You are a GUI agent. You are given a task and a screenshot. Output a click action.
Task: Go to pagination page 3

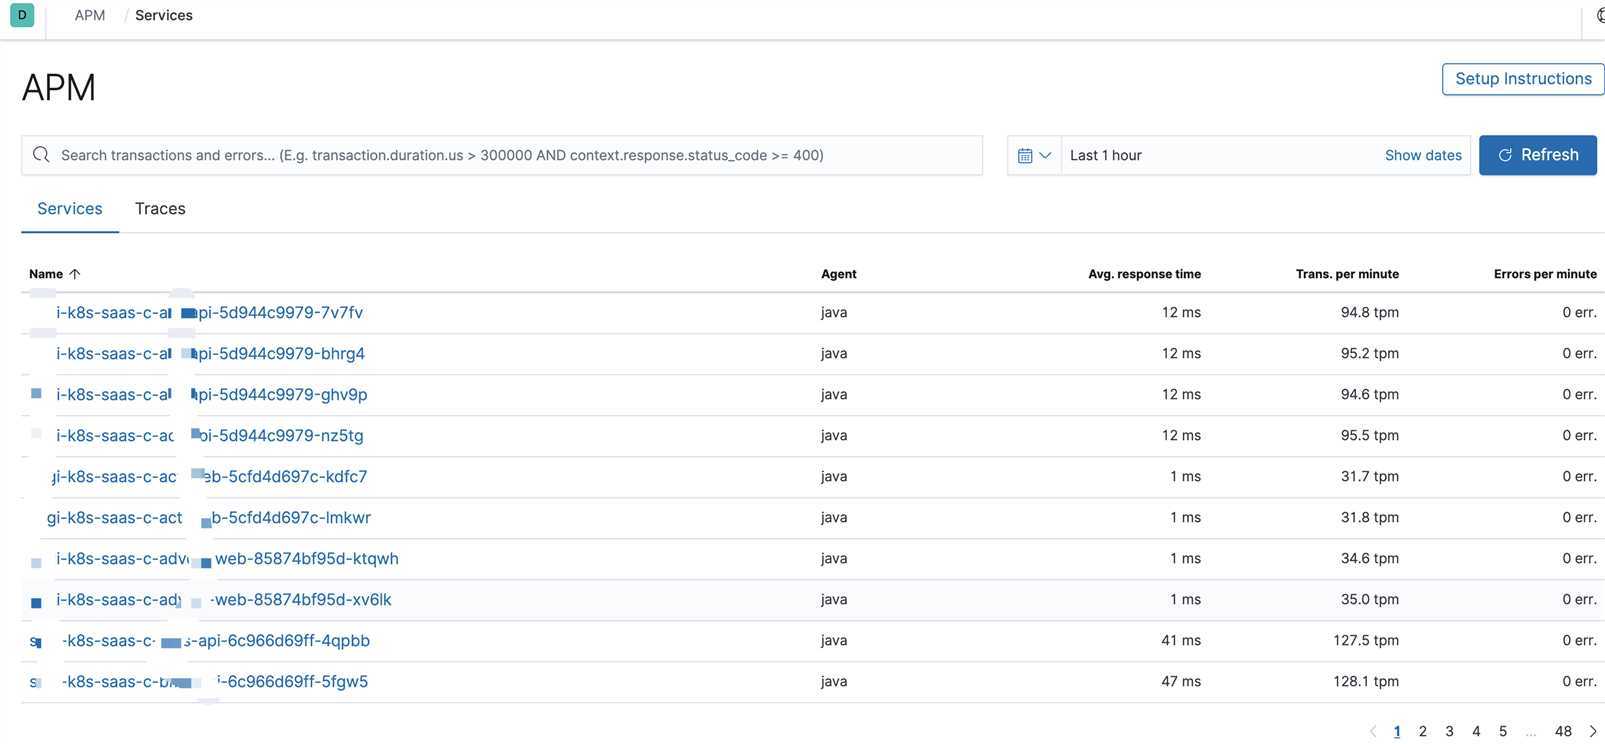[1450, 732]
